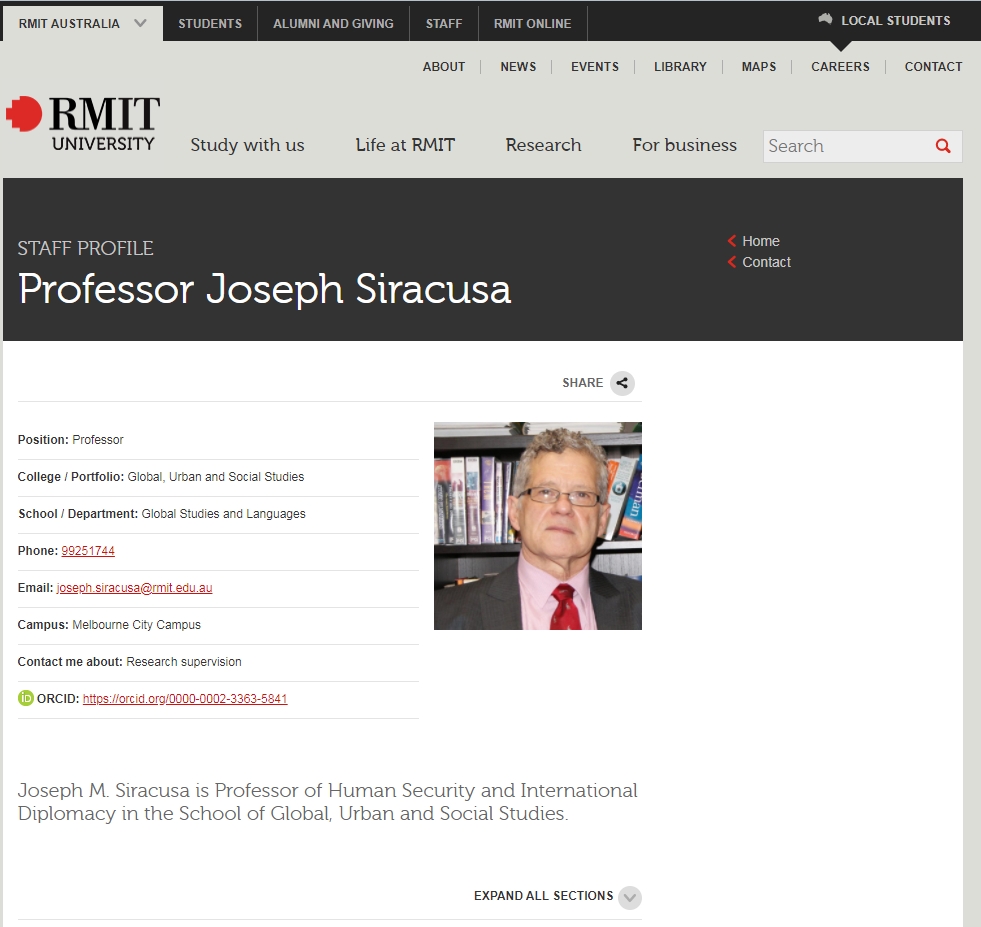
Task: Click the professor's profile photo
Action: 538,525
